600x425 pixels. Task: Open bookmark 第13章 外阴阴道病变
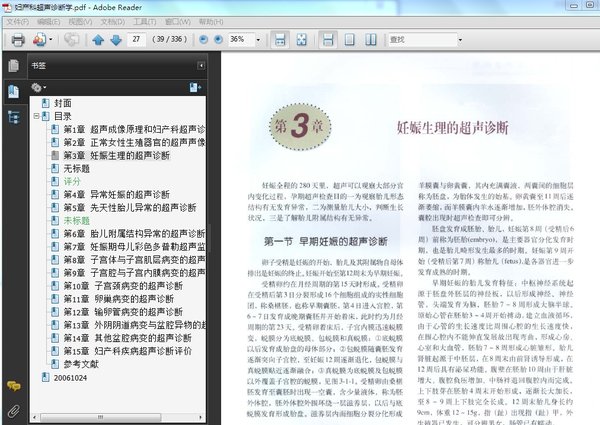coord(134,325)
